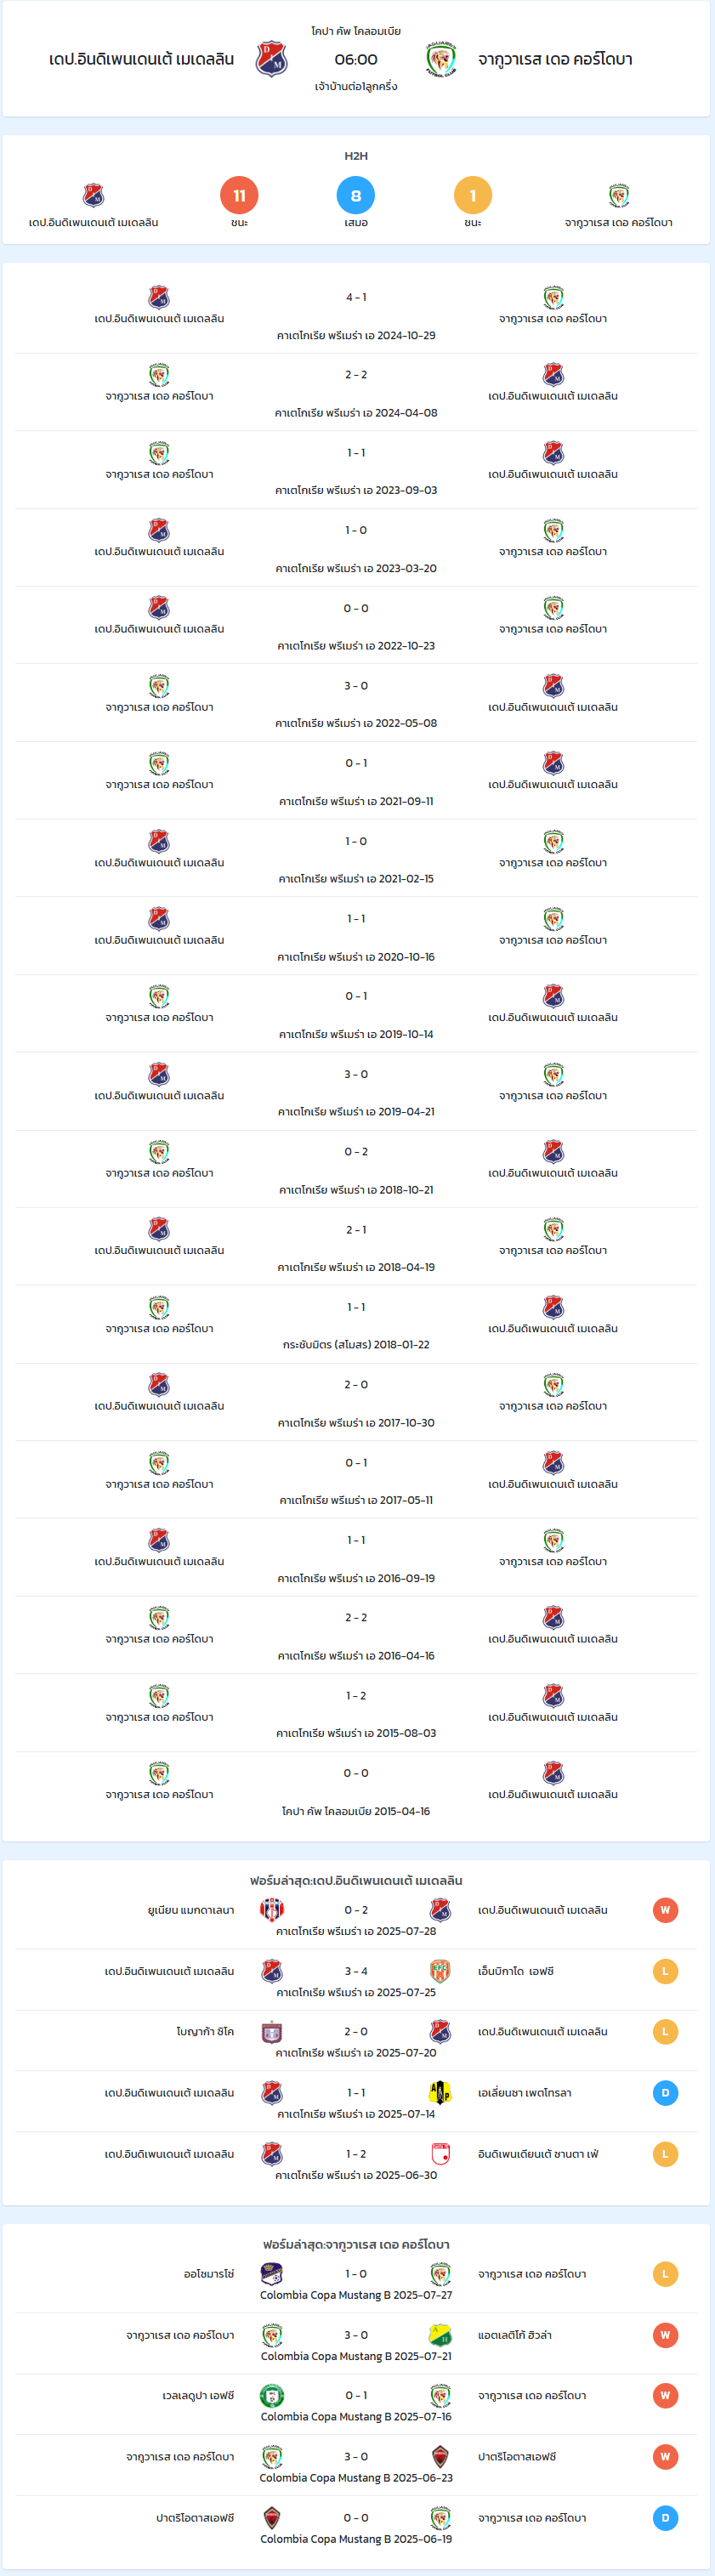Click the blue 8 draws circle
The width and height of the screenshot is (715, 2576).
pyautogui.click(x=356, y=195)
